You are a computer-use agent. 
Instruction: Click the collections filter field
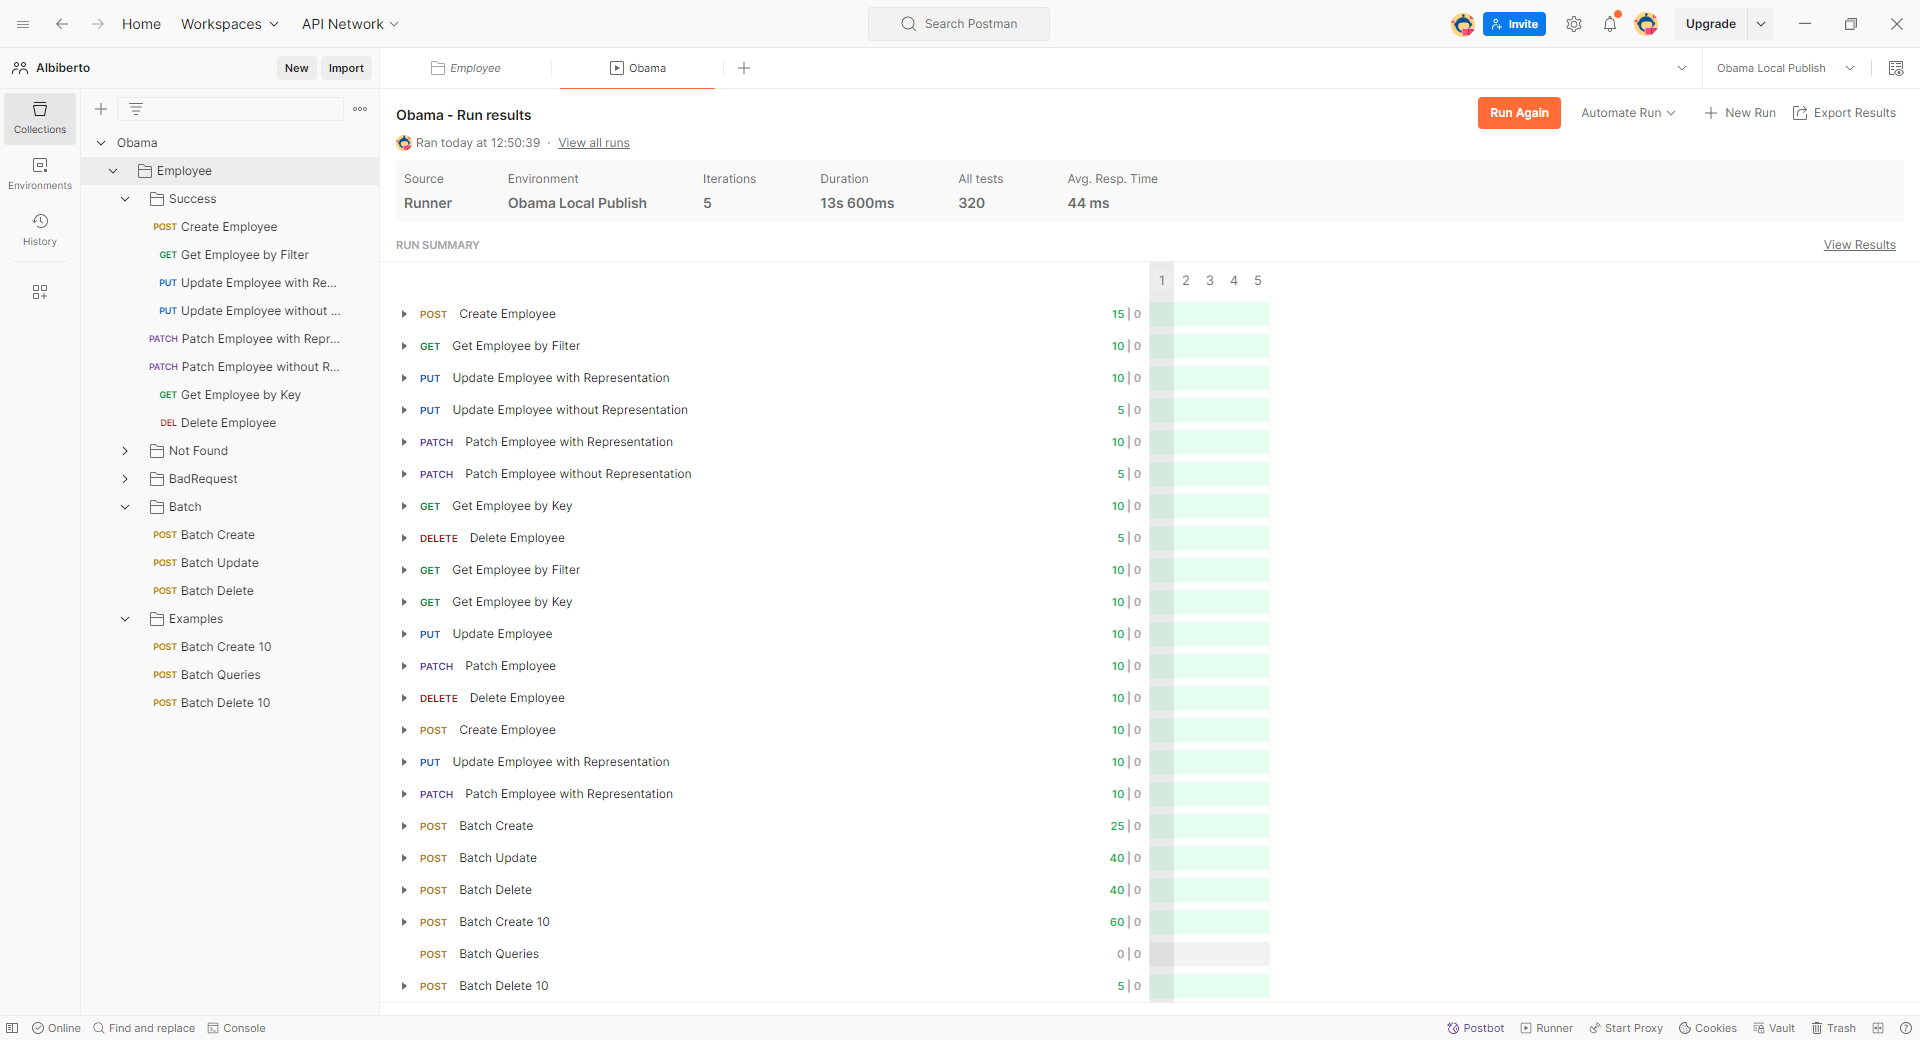pos(231,109)
